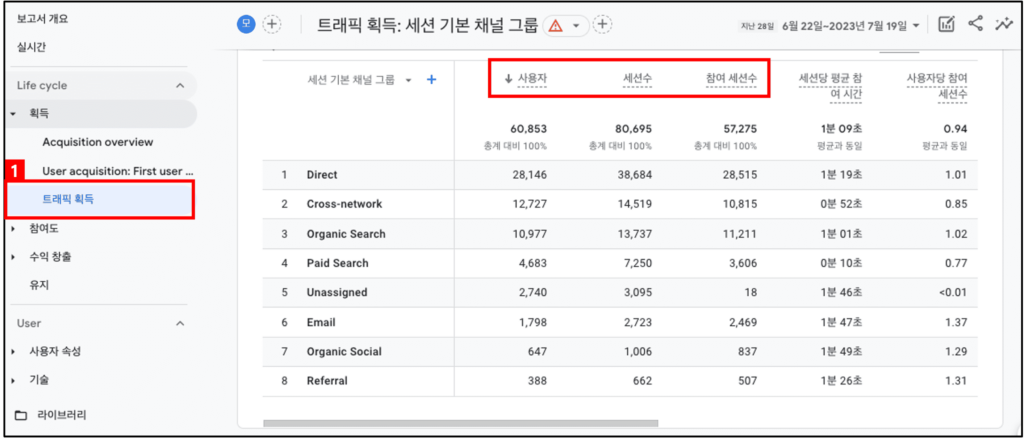Click Email engaged sessions value 2,469
The height and width of the screenshot is (438, 1024).
point(742,322)
